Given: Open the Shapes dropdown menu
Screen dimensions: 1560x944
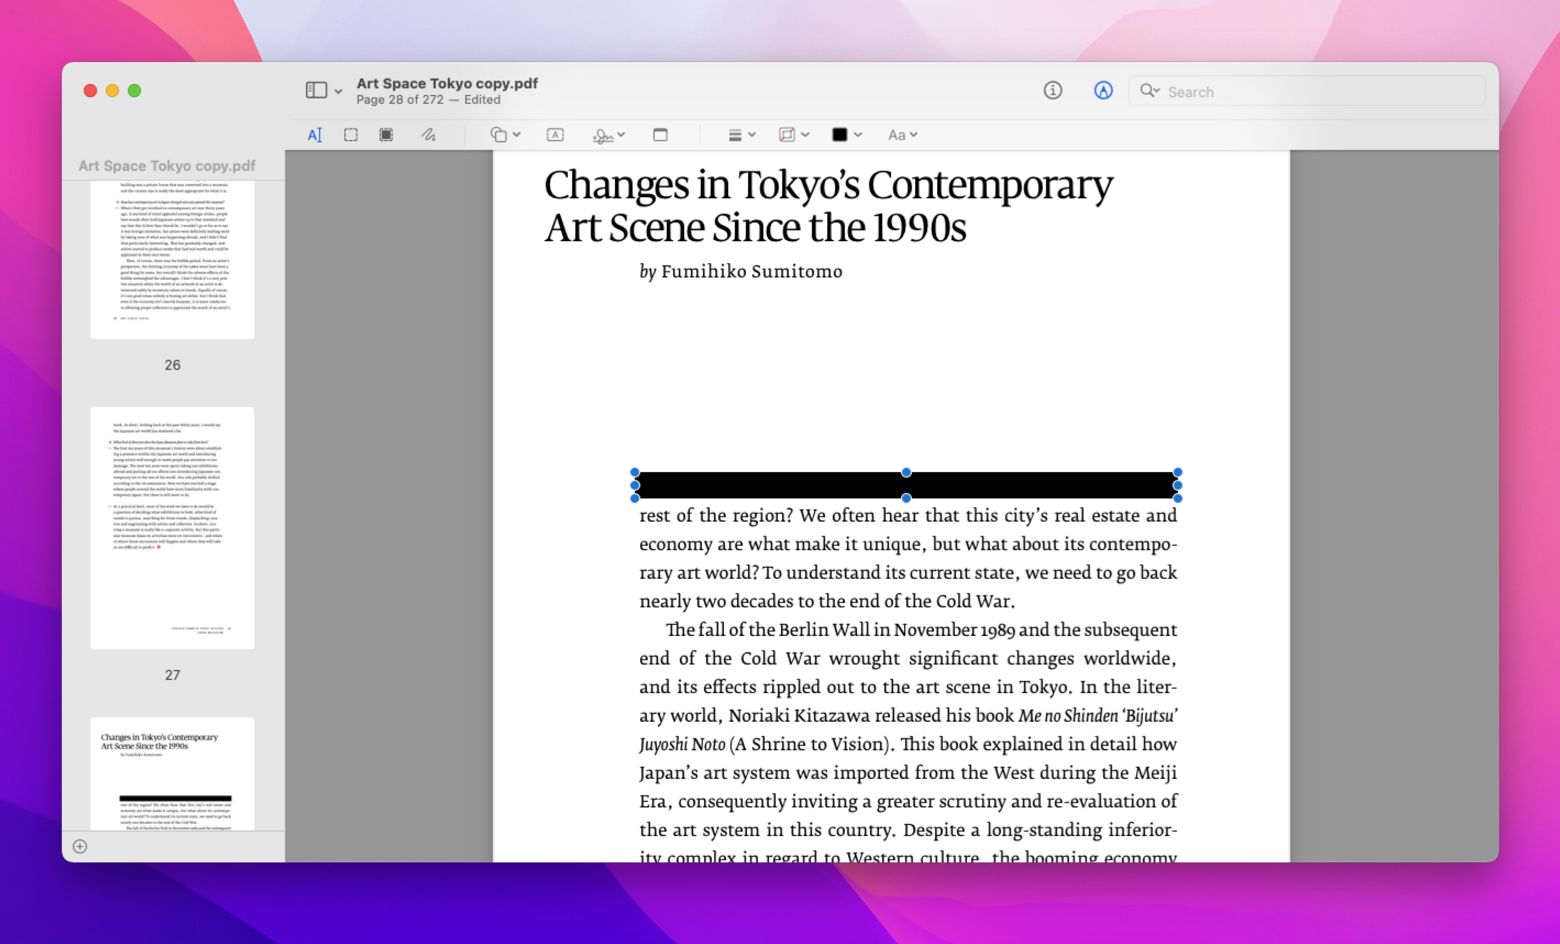Looking at the screenshot, I should point(505,135).
